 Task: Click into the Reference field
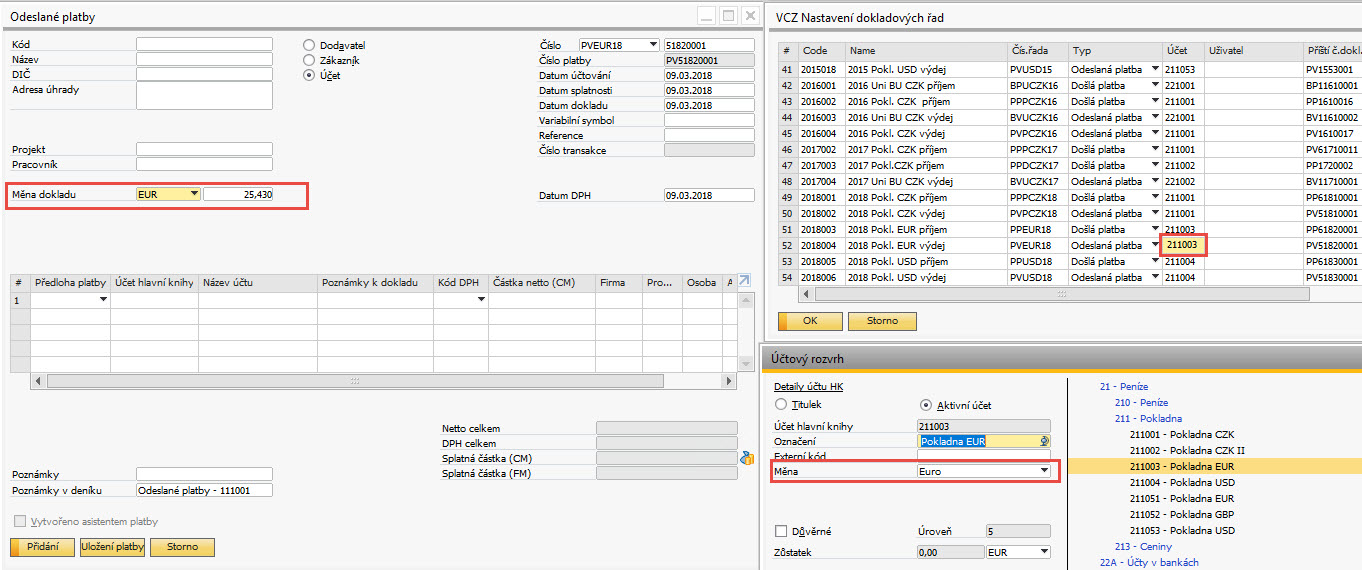[x=709, y=135]
